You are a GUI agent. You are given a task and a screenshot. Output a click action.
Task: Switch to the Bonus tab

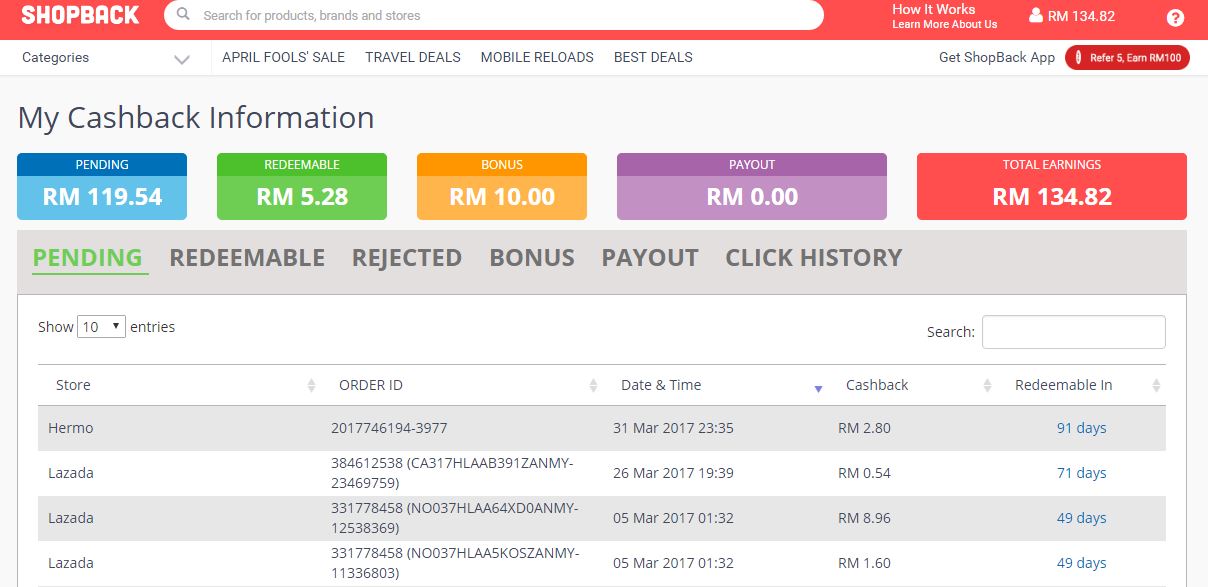point(532,258)
